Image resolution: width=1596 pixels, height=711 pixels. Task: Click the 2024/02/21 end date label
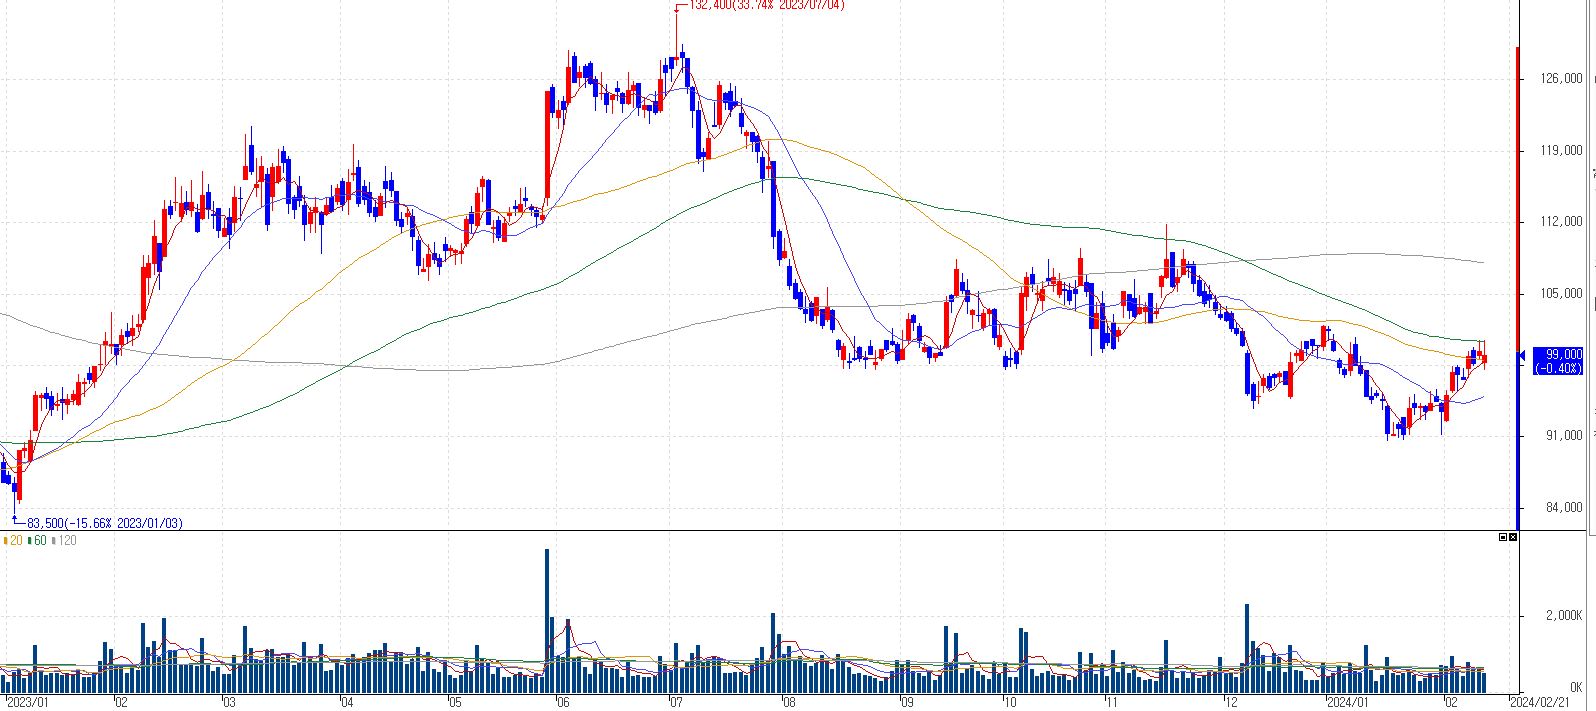[1539, 702]
